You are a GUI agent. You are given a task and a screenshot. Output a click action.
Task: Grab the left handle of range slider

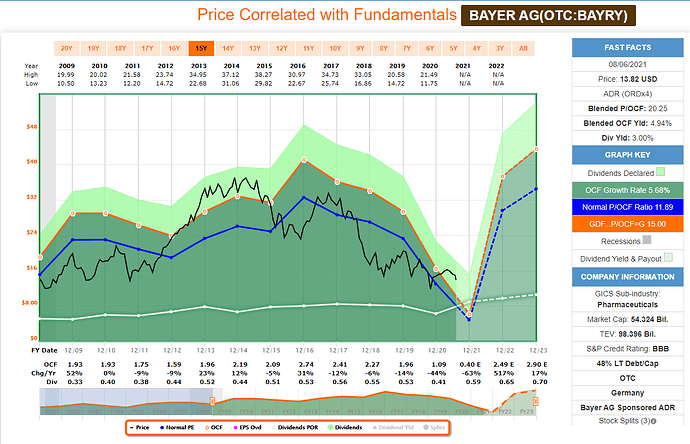point(212,401)
